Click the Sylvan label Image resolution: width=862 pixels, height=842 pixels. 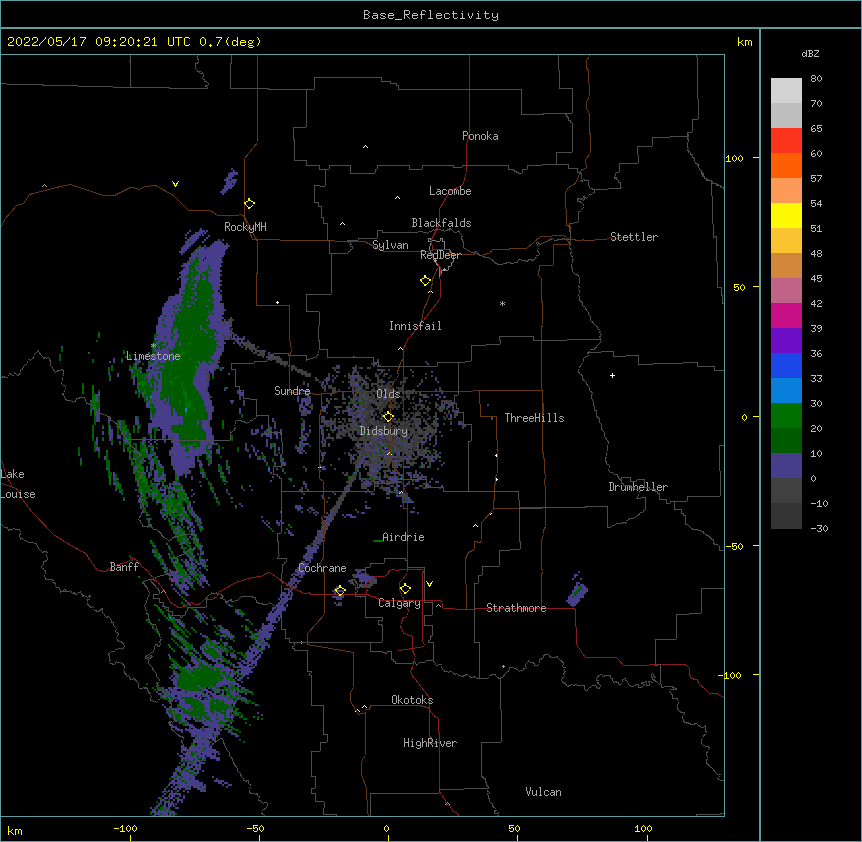(390, 245)
